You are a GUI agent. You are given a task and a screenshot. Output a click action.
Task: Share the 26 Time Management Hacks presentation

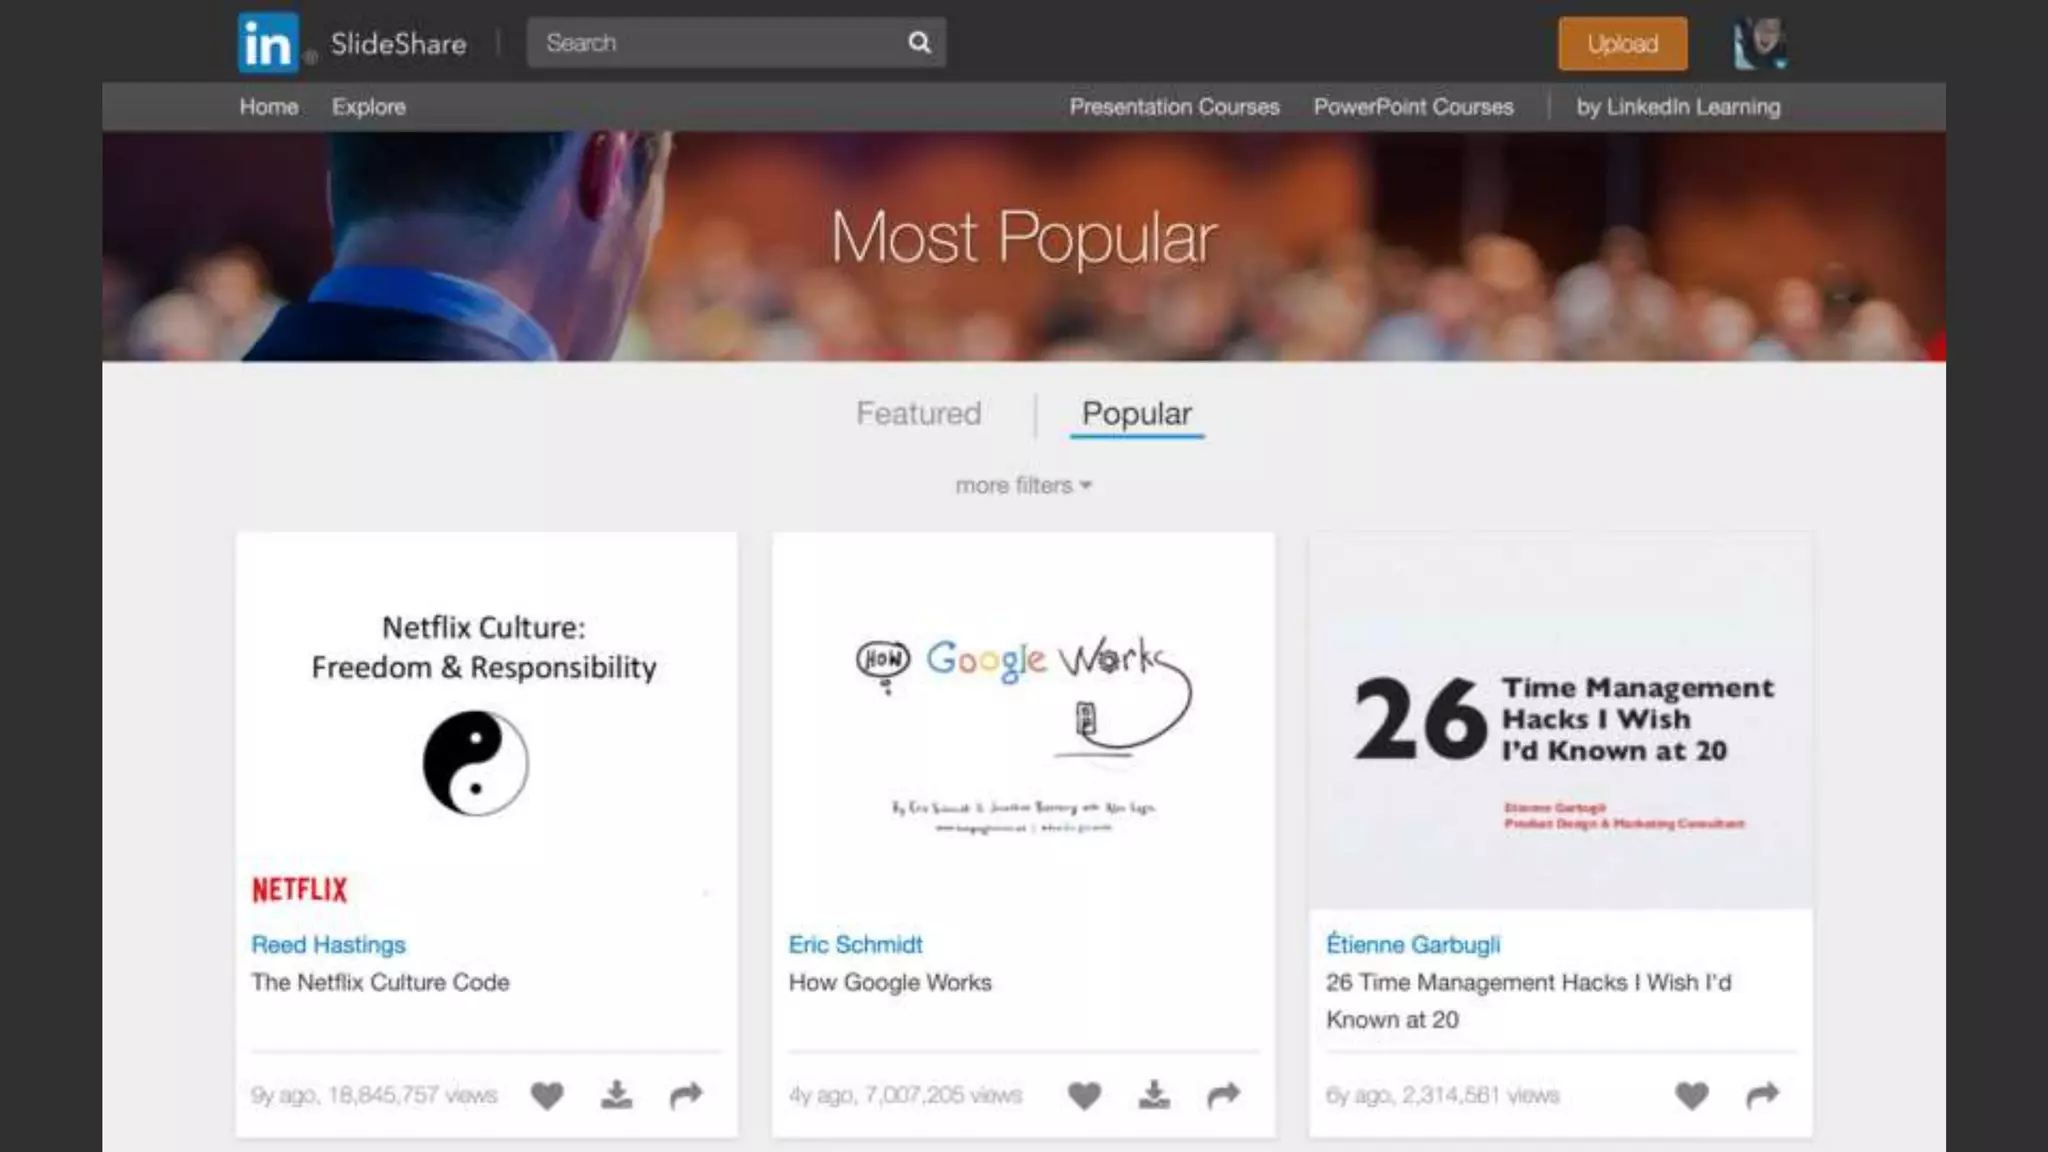1762,1096
